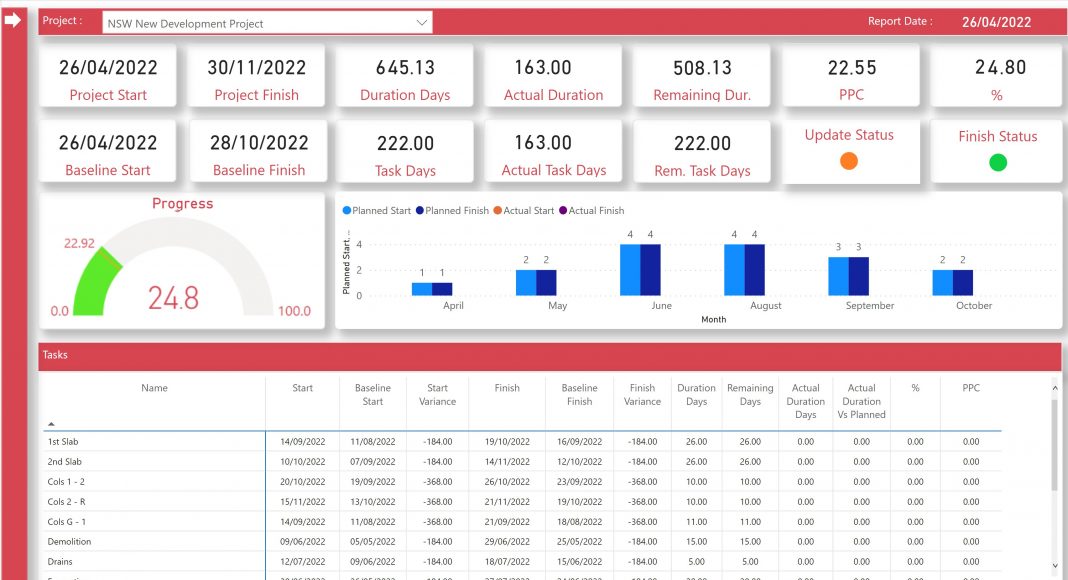Click the Actual Finish legend marker

click(564, 211)
